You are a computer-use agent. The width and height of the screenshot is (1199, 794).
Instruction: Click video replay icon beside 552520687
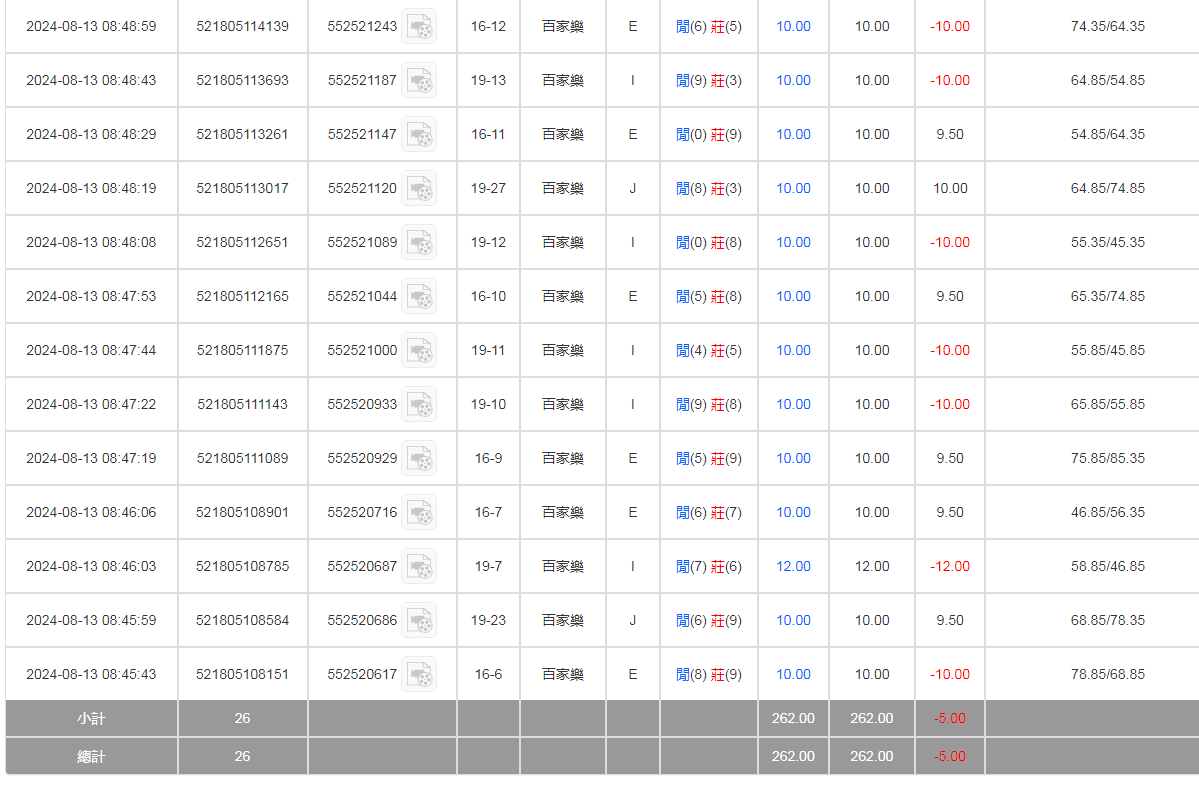(419, 567)
